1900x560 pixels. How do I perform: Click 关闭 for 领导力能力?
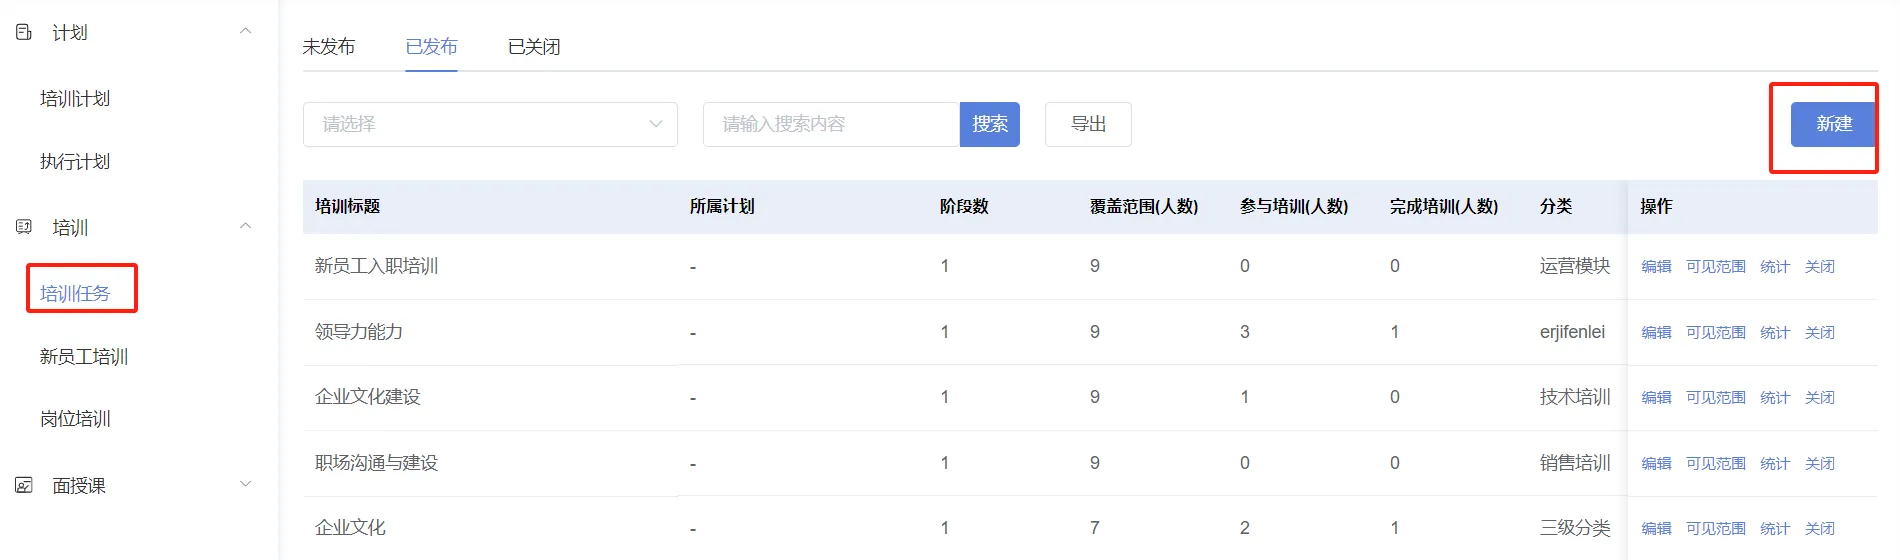click(x=1820, y=333)
